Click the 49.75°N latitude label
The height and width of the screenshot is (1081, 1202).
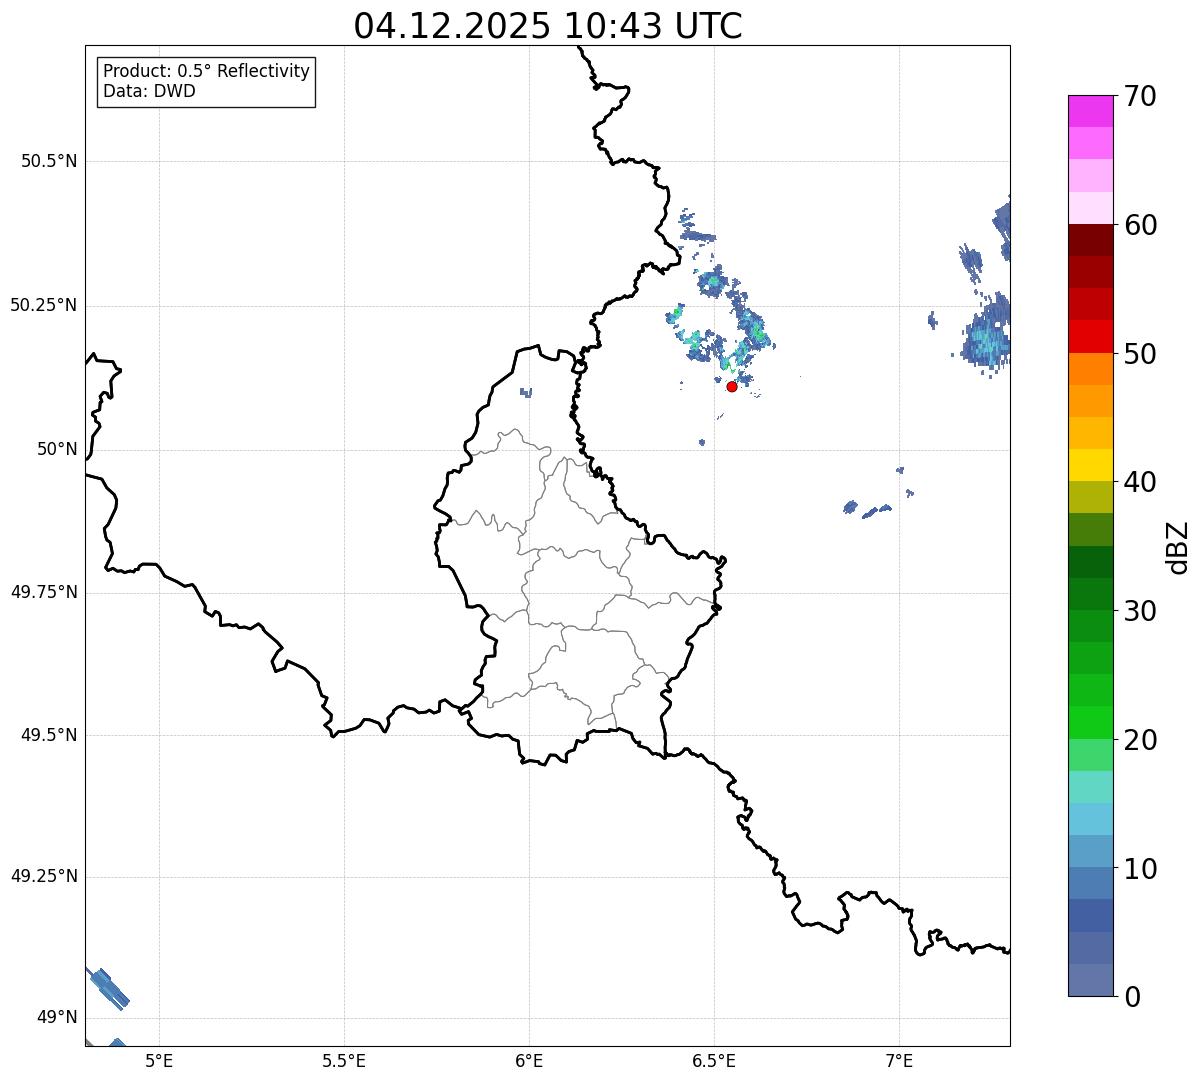[x=44, y=592]
